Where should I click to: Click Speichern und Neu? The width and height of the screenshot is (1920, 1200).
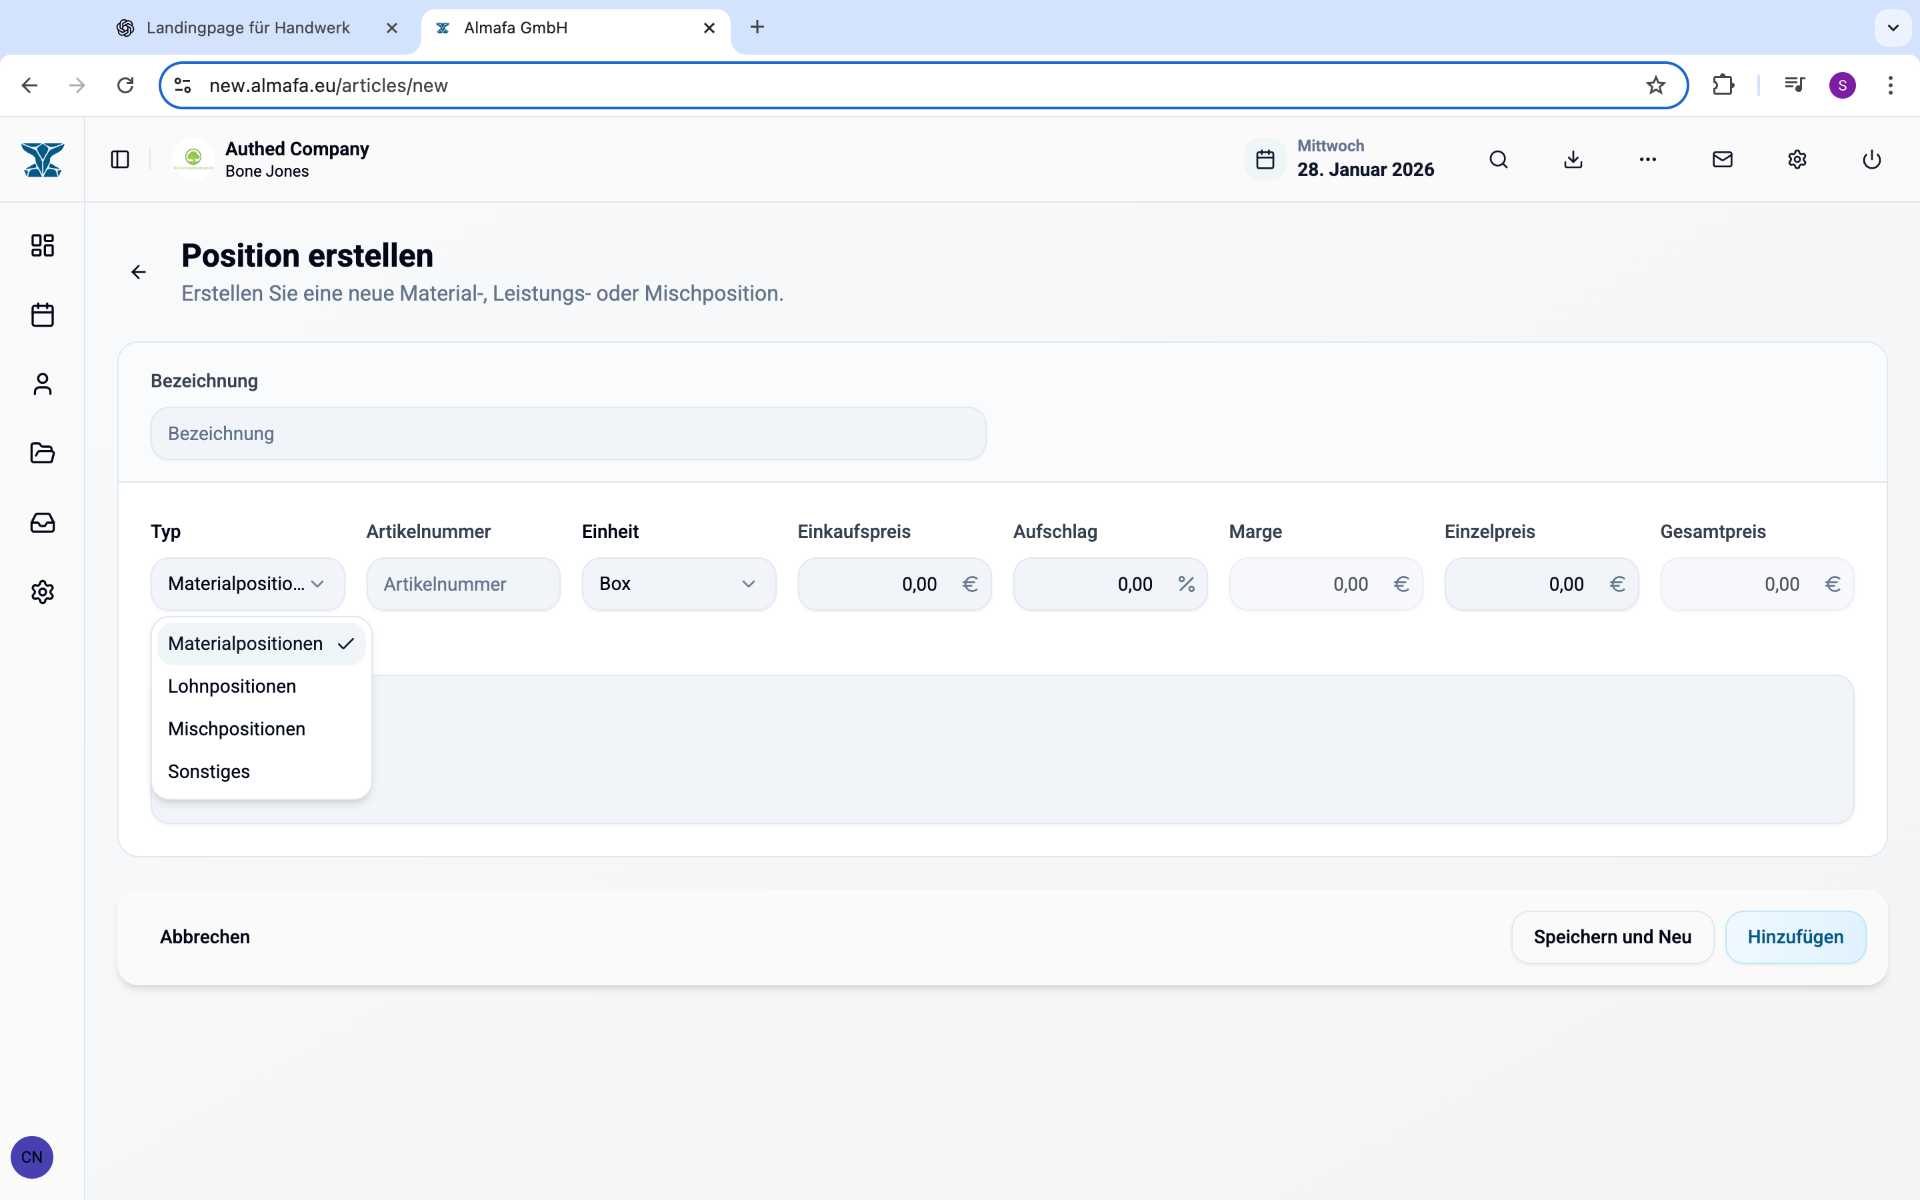[1612, 937]
